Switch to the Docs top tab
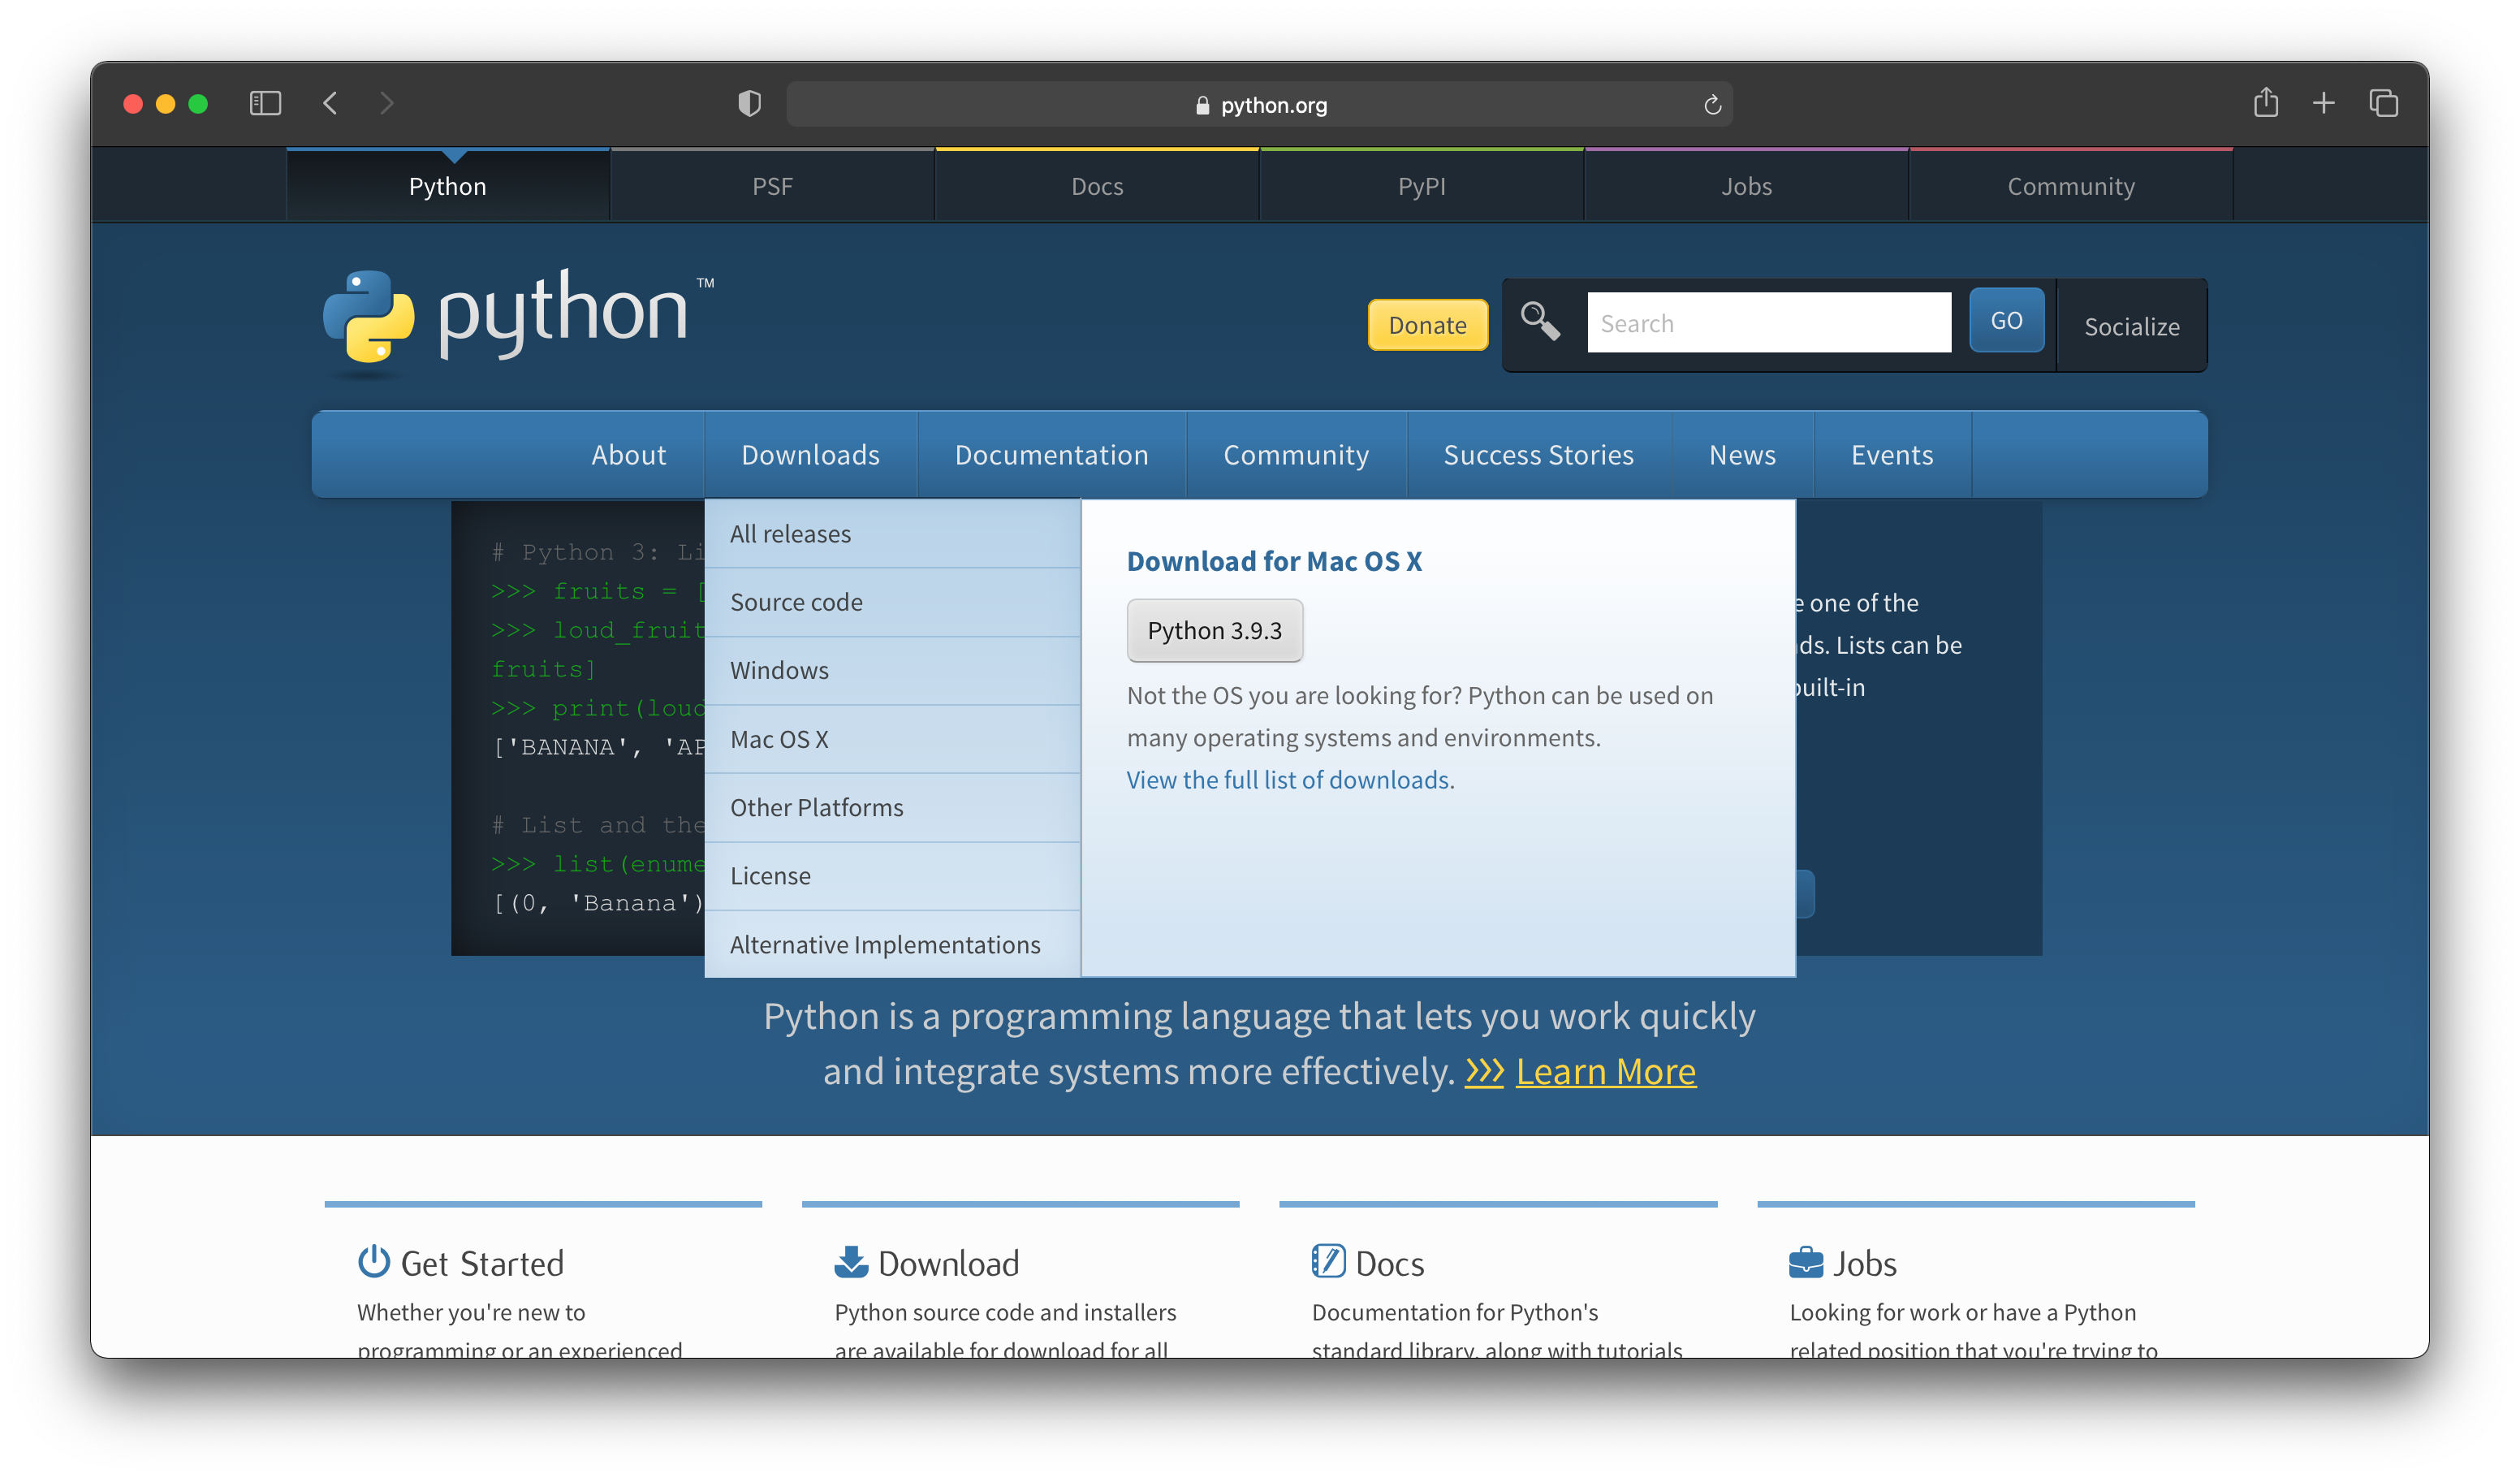The image size is (2520, 1478). (1097, 186)
